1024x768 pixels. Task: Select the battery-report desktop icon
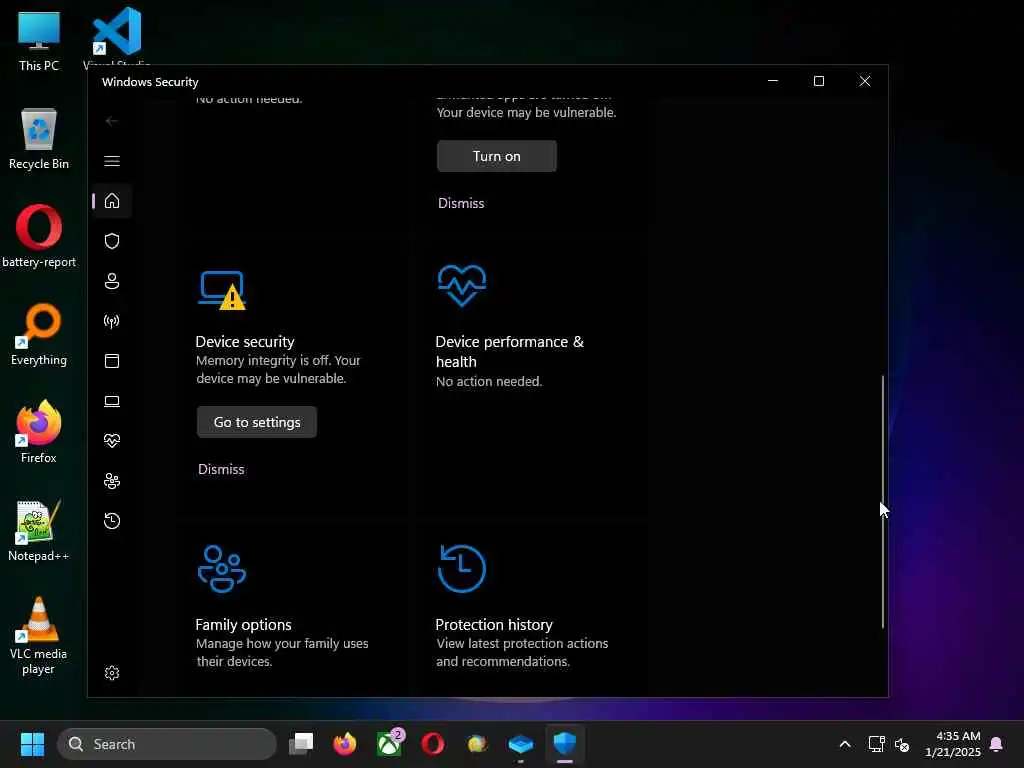pyautogui.click(x=39, y=236)
